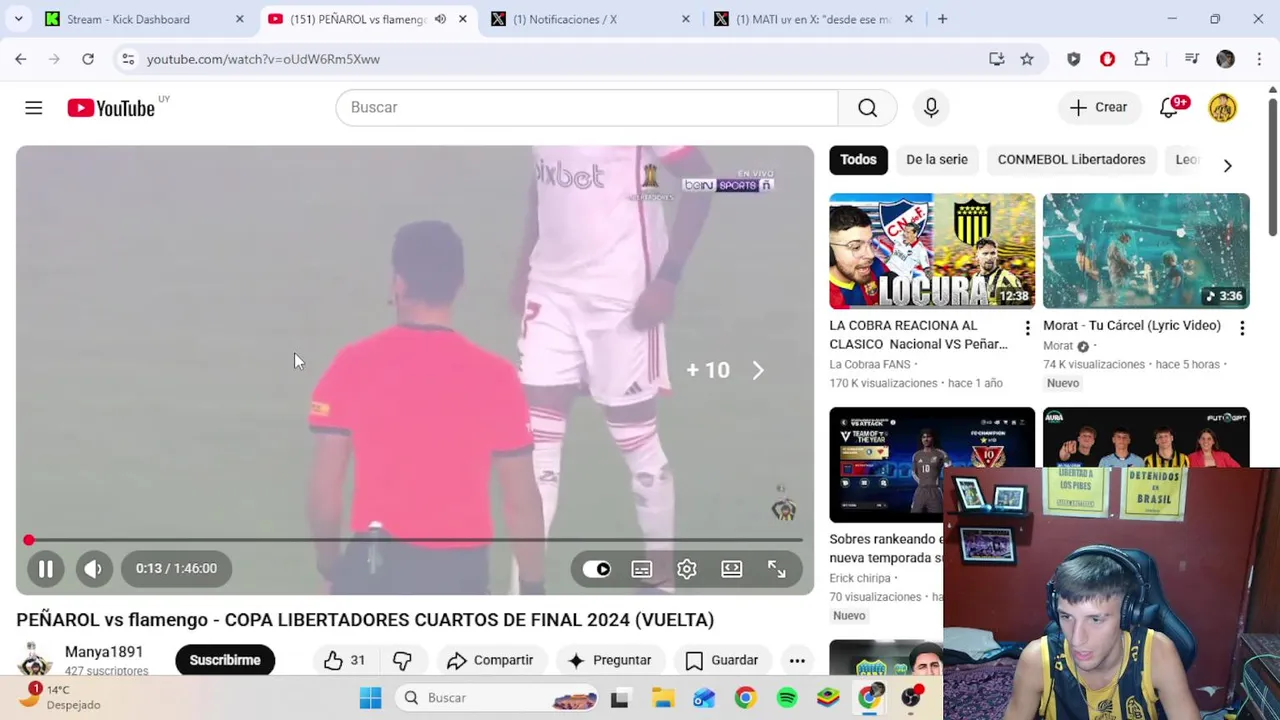Open Spotify from taskbar
The image size is (1280, 720).
(x=787, y=698)
